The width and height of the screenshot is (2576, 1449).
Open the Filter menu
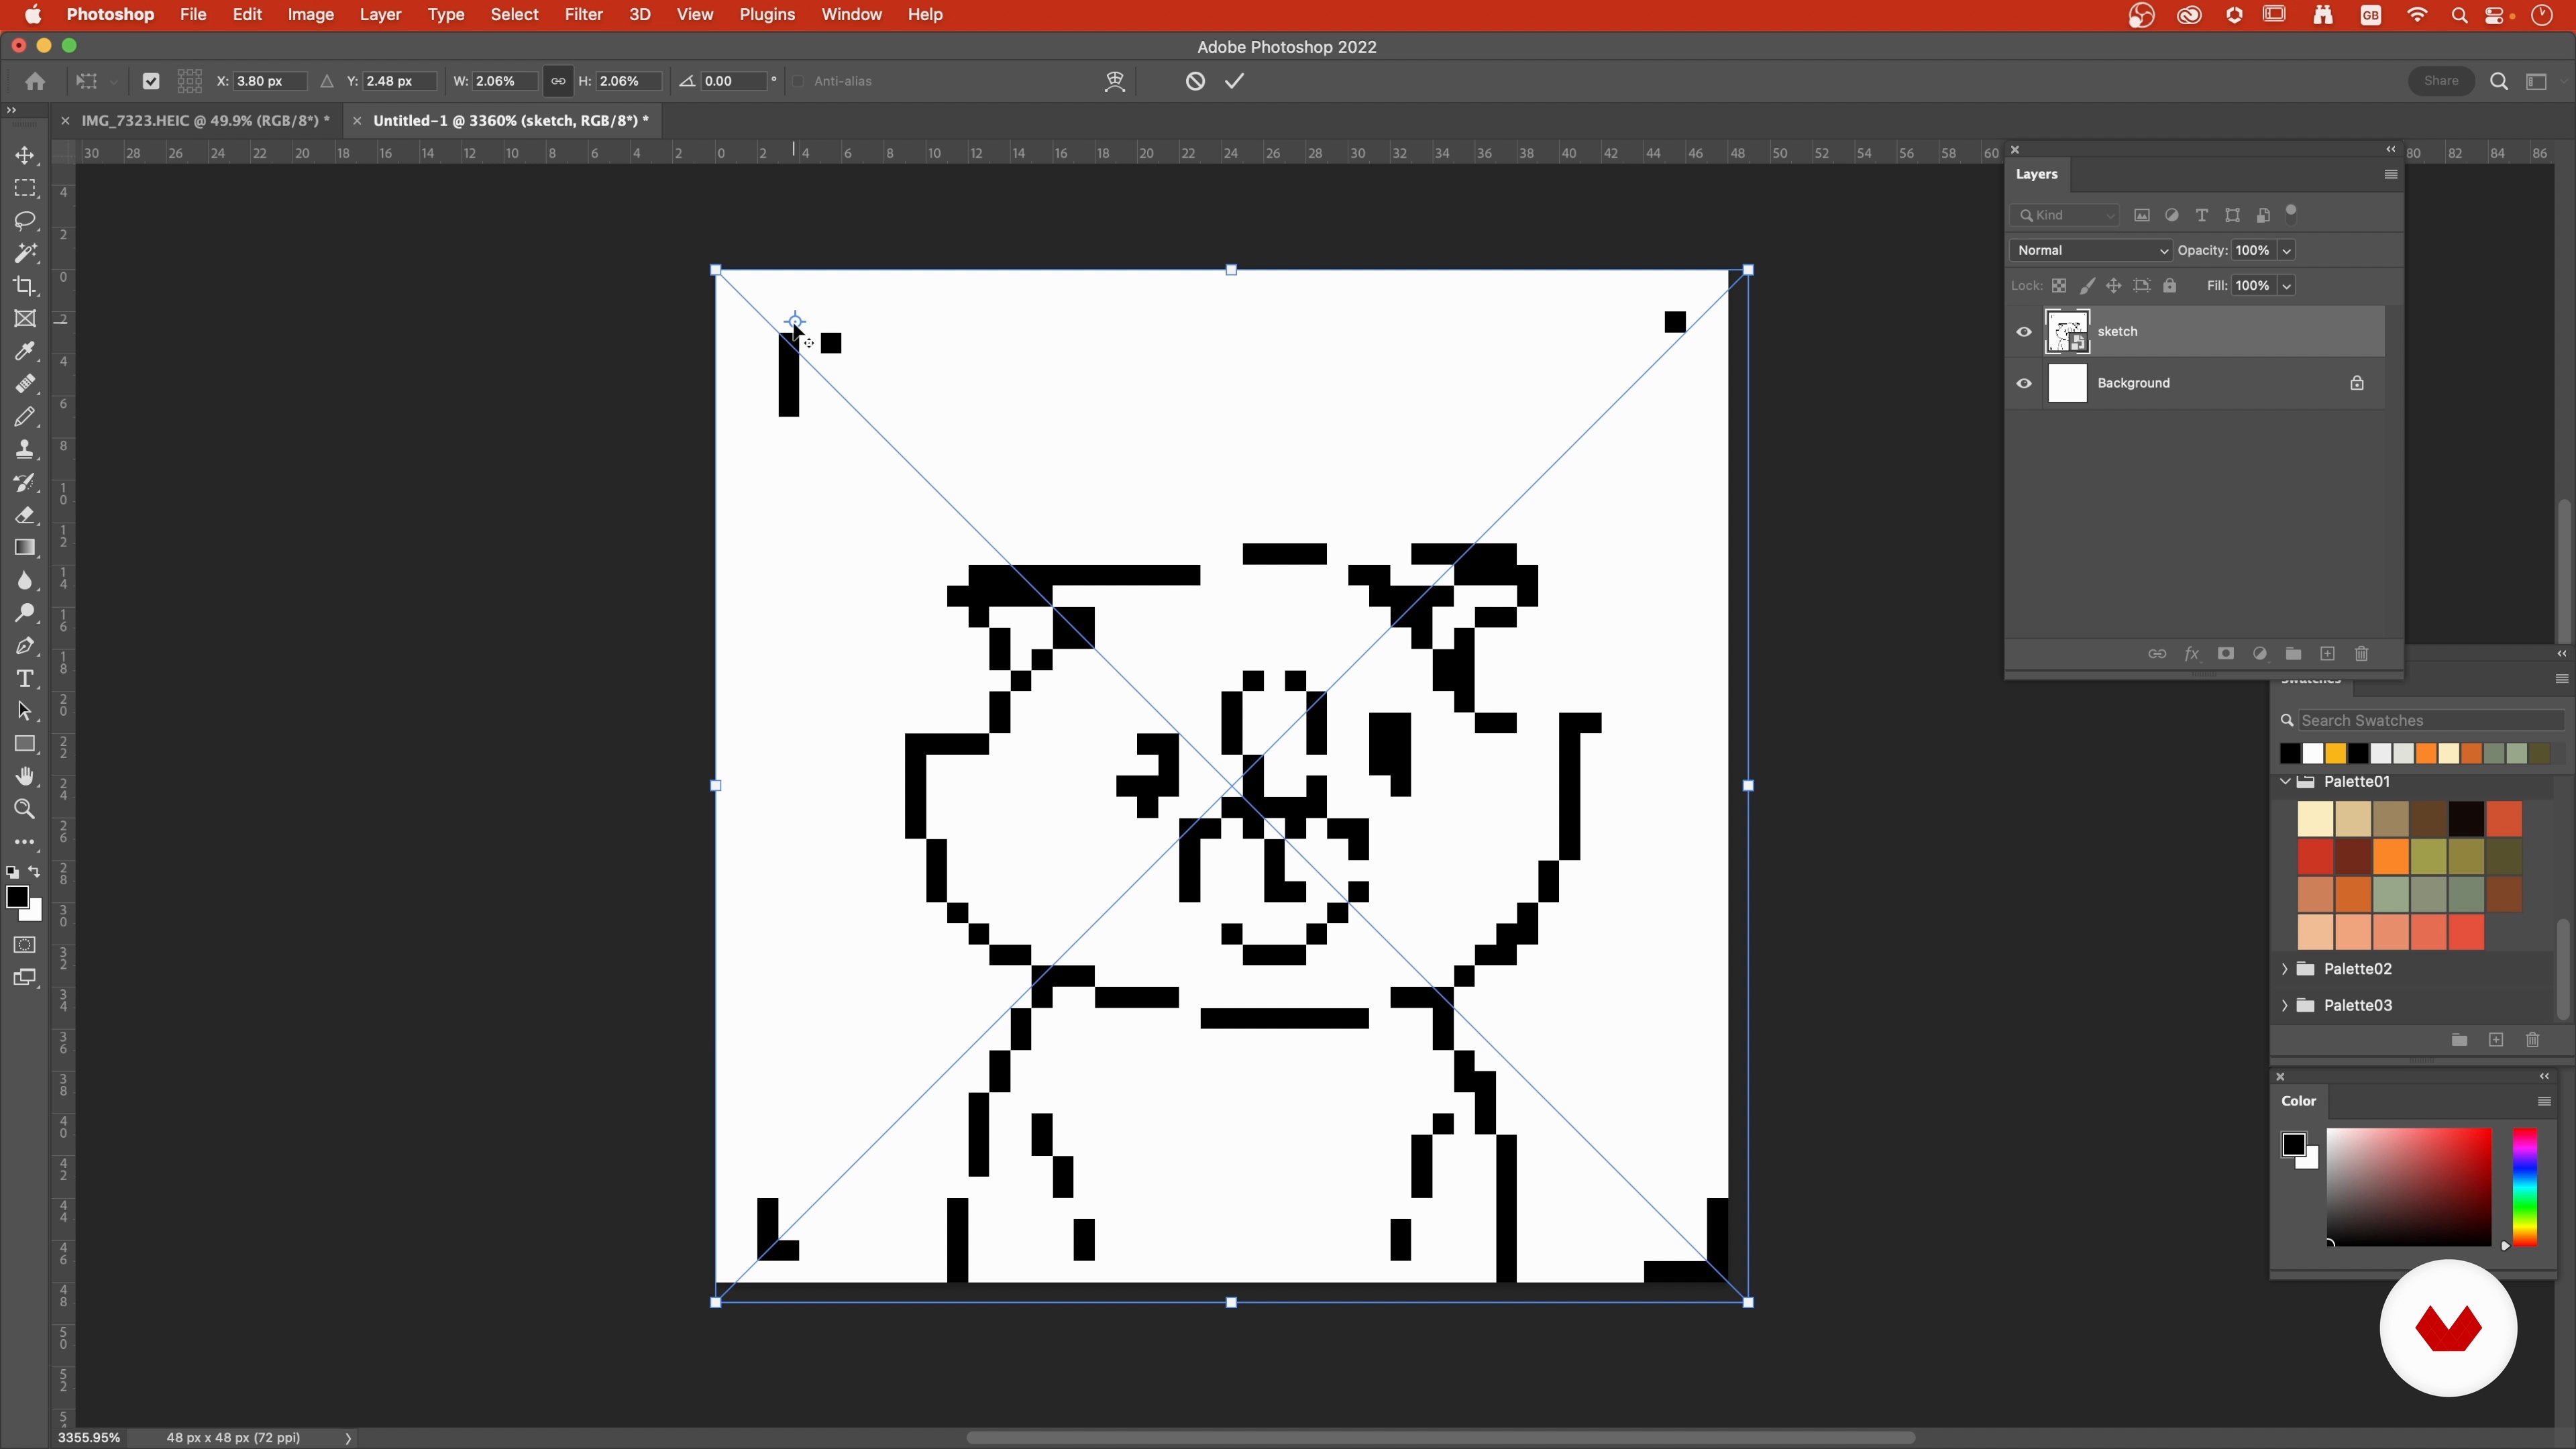[x=583, y=15]
